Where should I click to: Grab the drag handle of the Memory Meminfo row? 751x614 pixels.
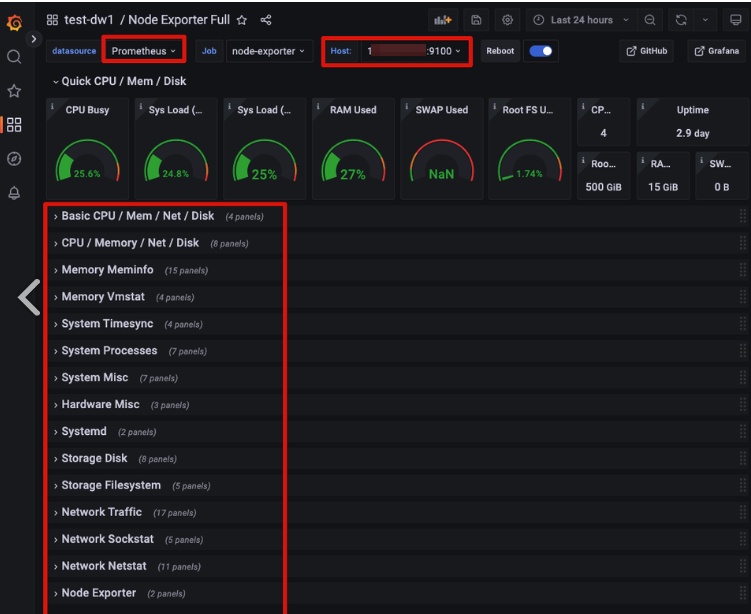point(743,270)
